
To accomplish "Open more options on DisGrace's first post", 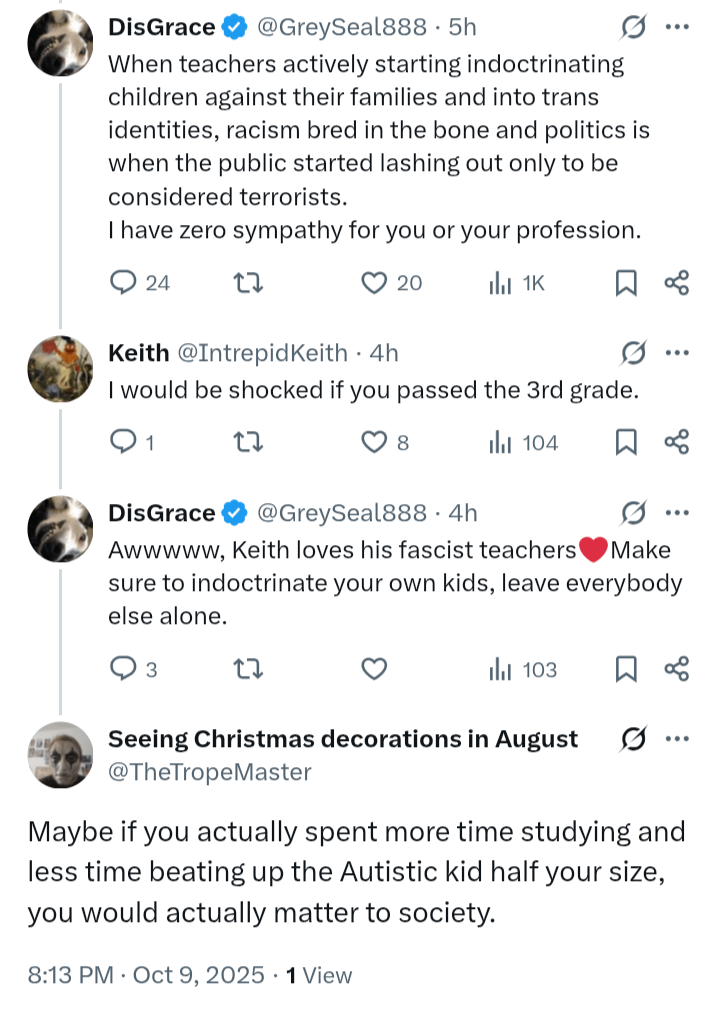I will tap(678, 29).
